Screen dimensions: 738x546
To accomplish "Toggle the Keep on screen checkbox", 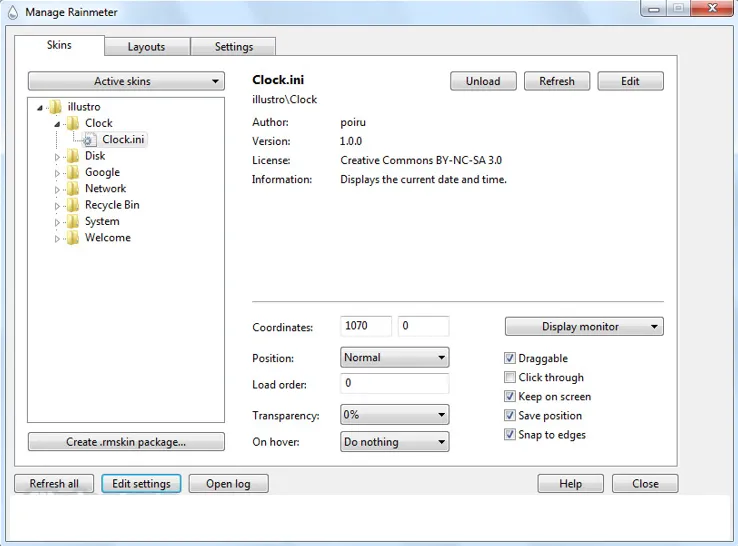I will (510, 396).
